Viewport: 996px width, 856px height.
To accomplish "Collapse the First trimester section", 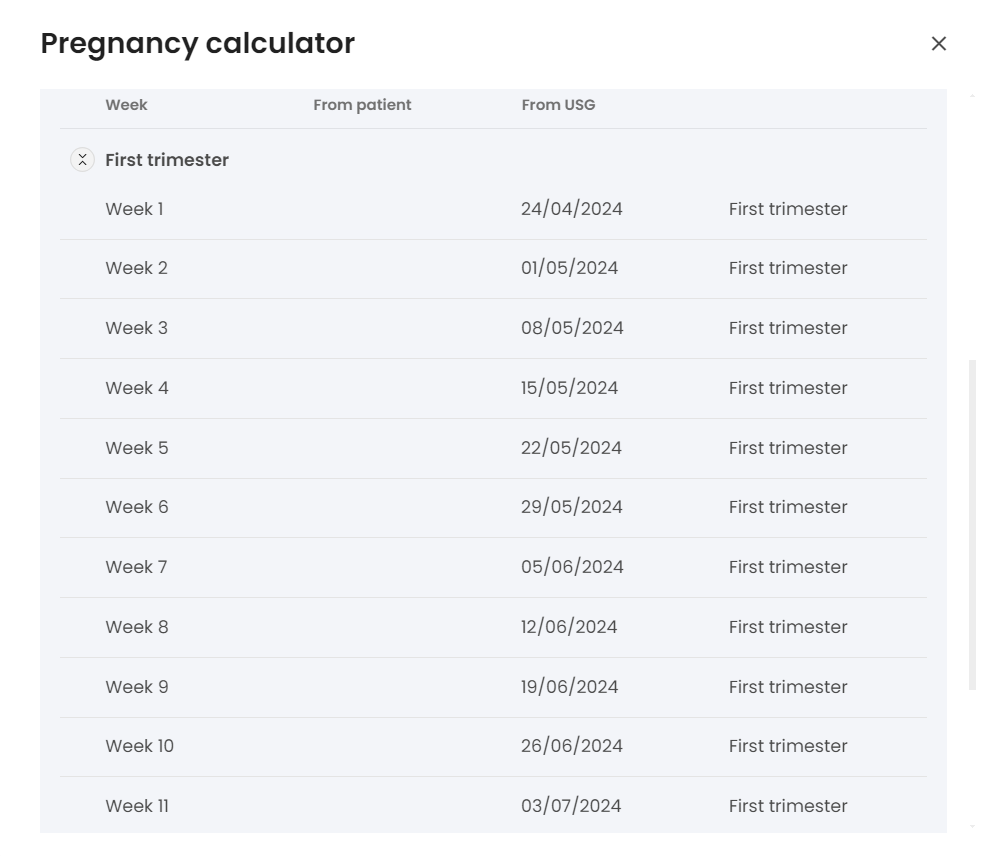I will tap(82, 160).
